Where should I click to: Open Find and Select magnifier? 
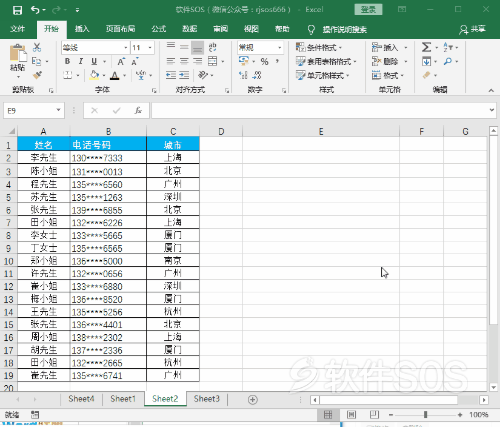coord(448,61)
